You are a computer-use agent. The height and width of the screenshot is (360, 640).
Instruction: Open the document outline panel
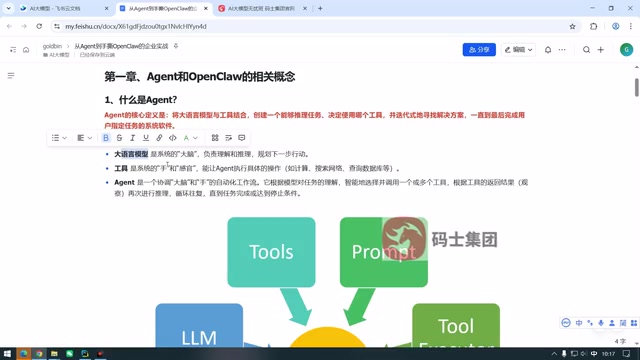[x=11, y=76]
